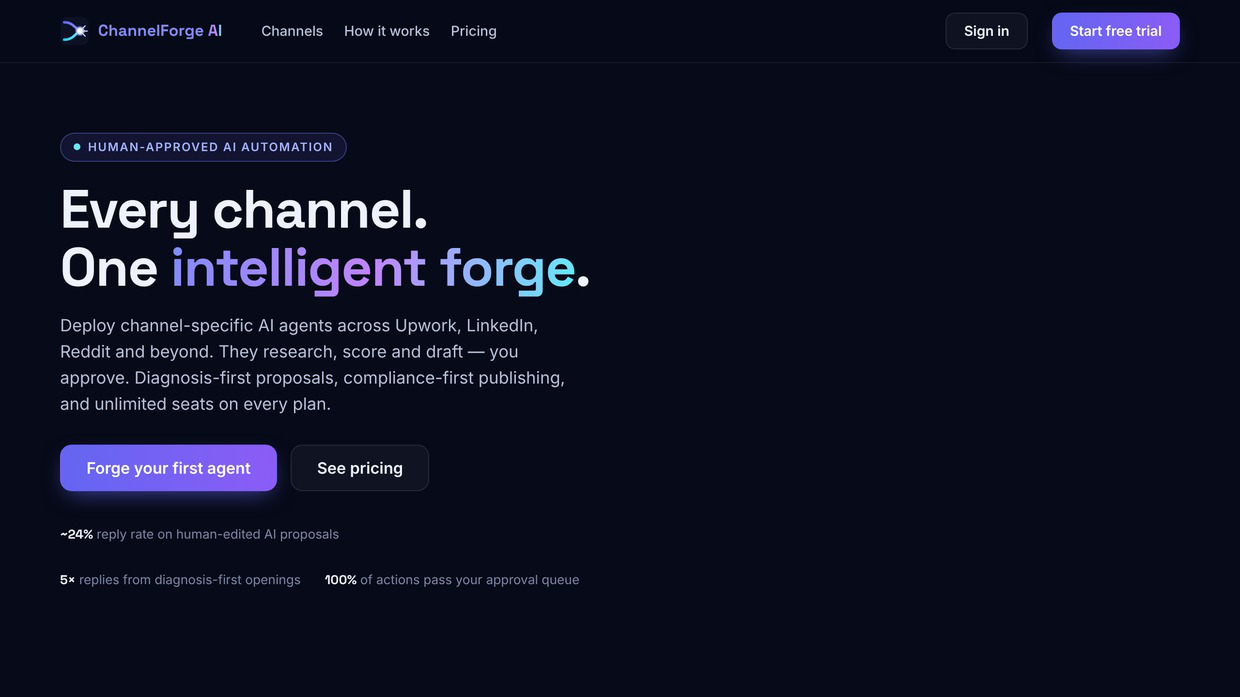Viewport: 1240px width, 697px height.
Task: Click the See pricing button
Action: [360, 468]
